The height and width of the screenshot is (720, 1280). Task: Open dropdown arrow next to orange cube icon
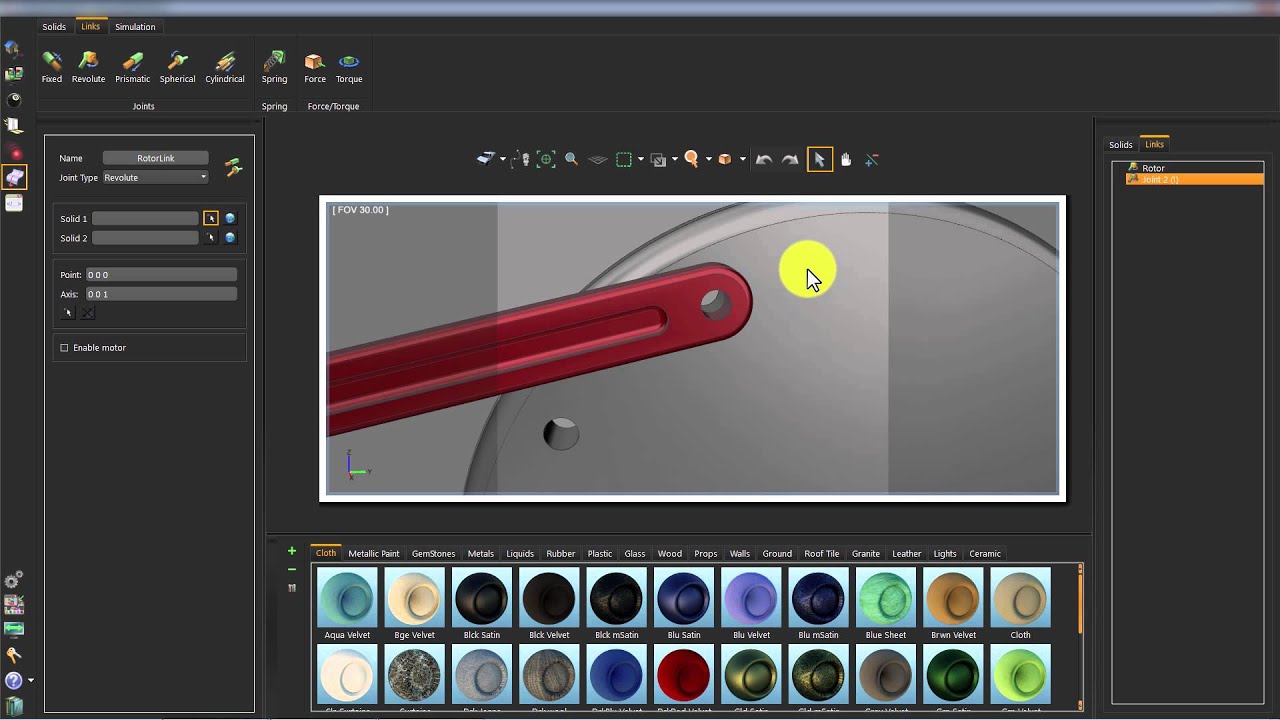(x=742, y=159)
